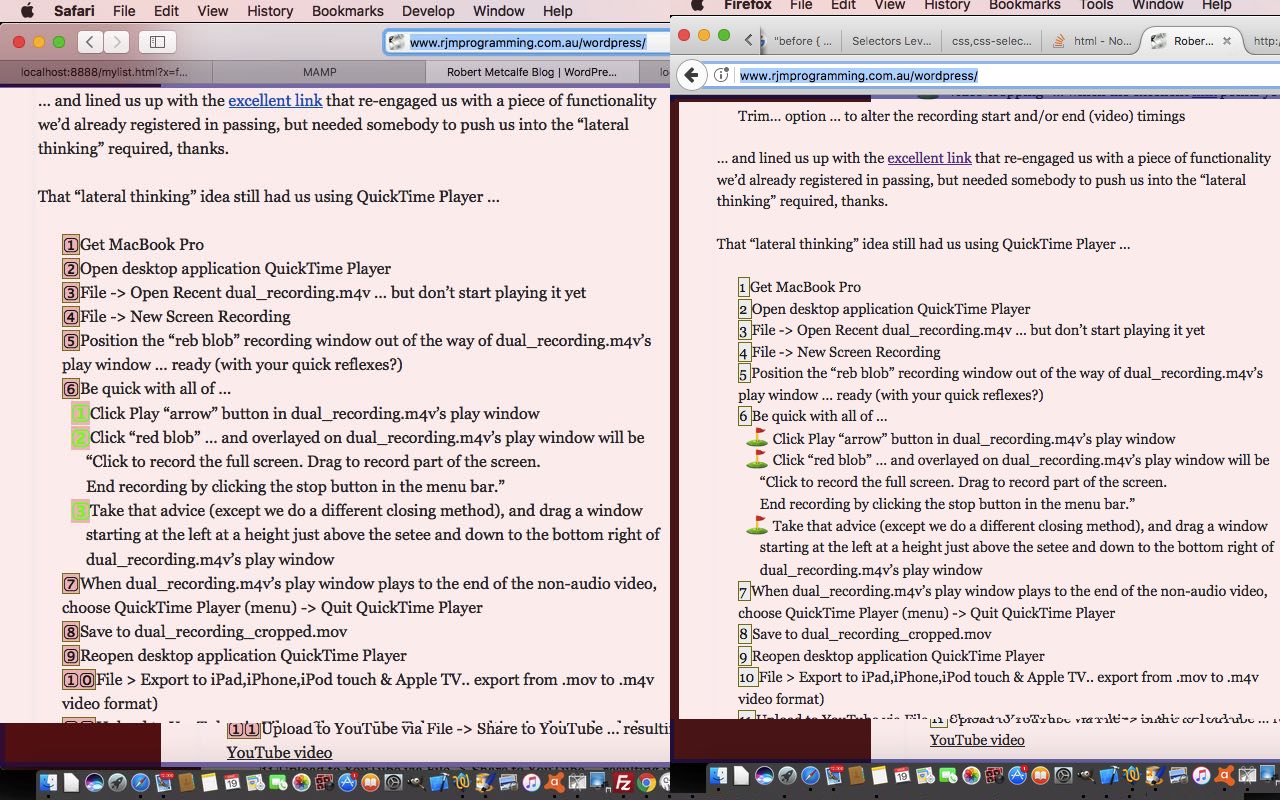Click "Open desktop application QuickTime Player" in Firefox
Screen dimensions: 1280x800
(891, 309)
